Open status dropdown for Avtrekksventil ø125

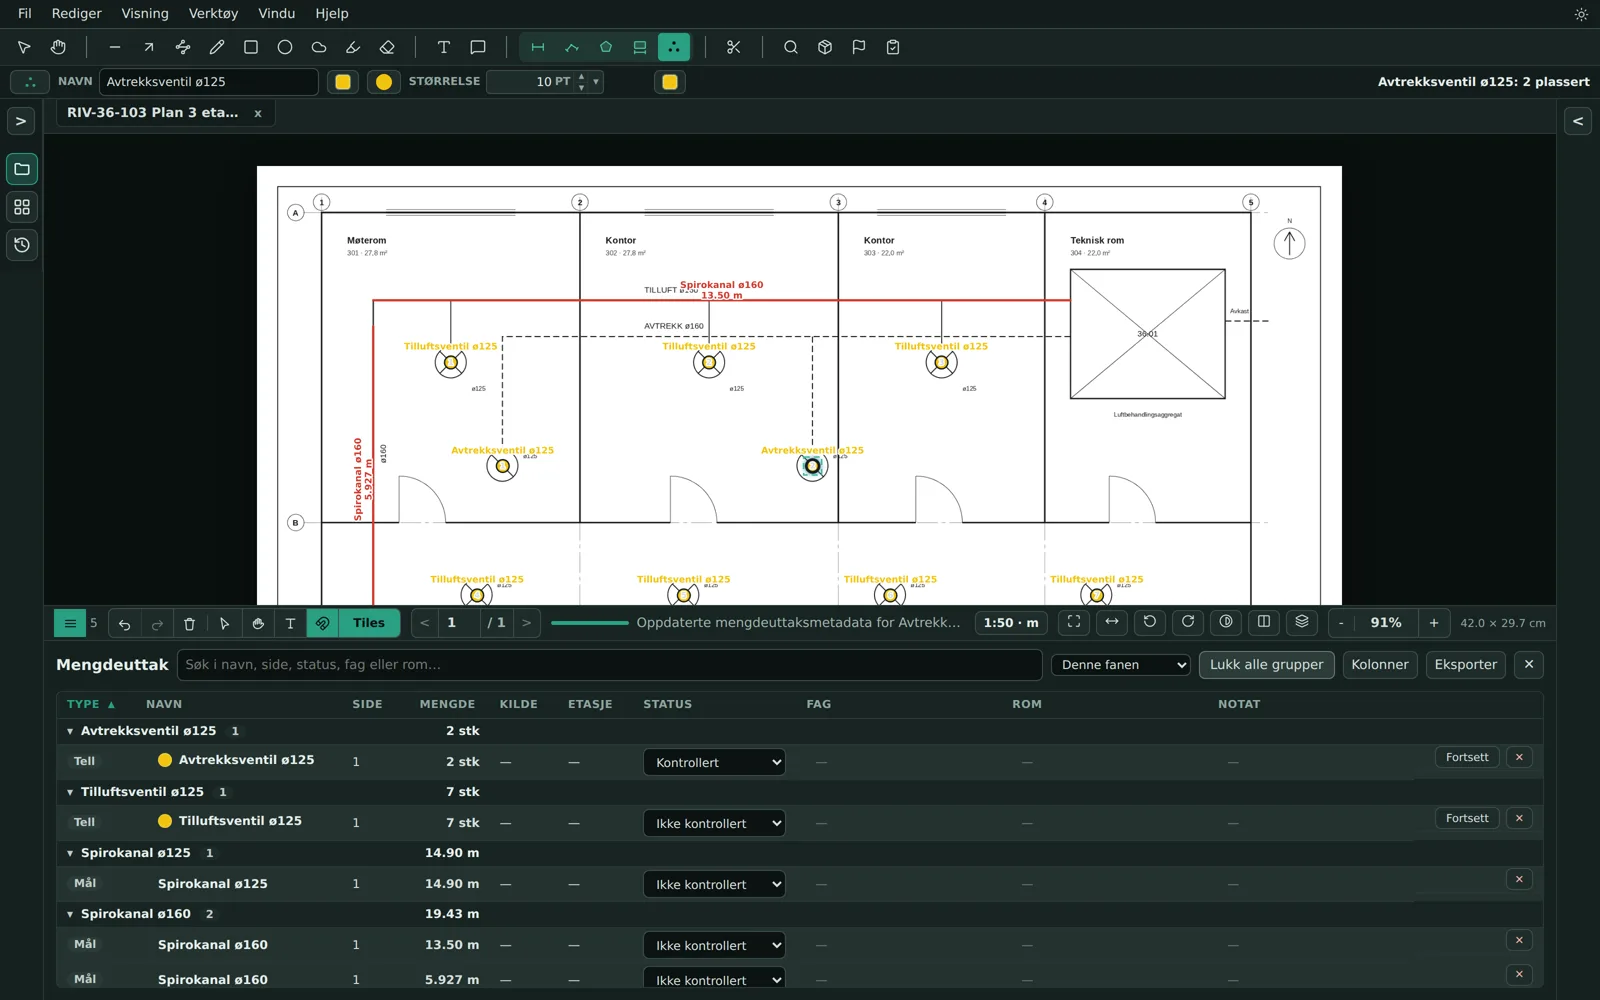click(714, 762)
